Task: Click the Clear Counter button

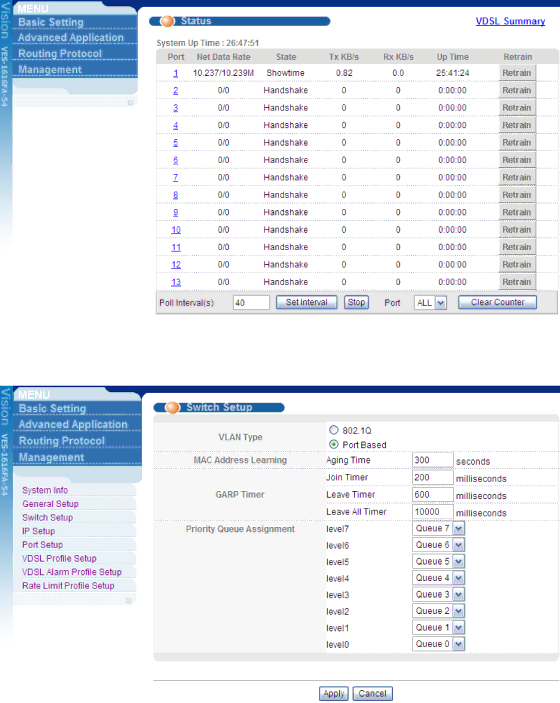Action: pos(497,302)
